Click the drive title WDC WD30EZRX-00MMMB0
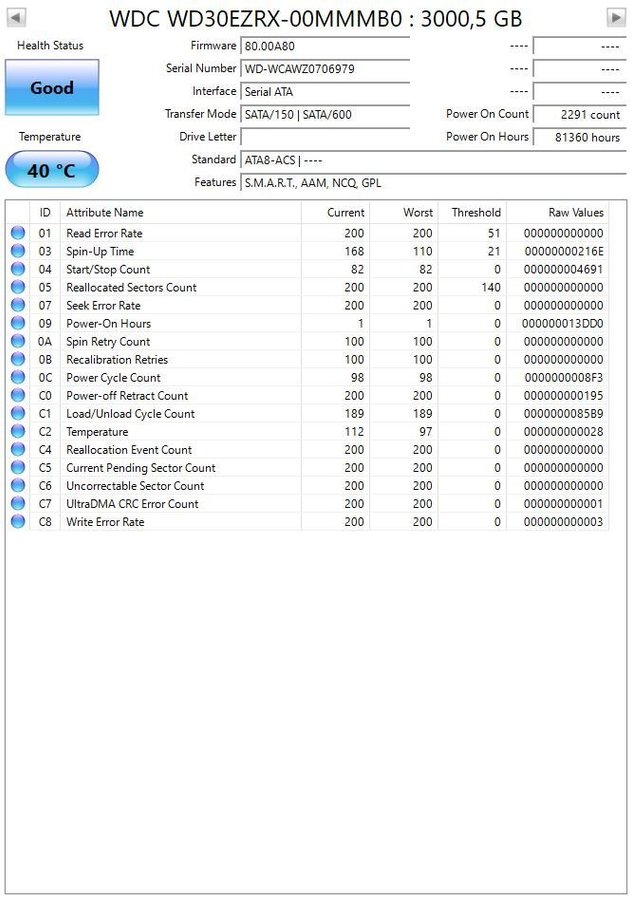The height and width of the screenshot is (900, 632). click(255, 19)
